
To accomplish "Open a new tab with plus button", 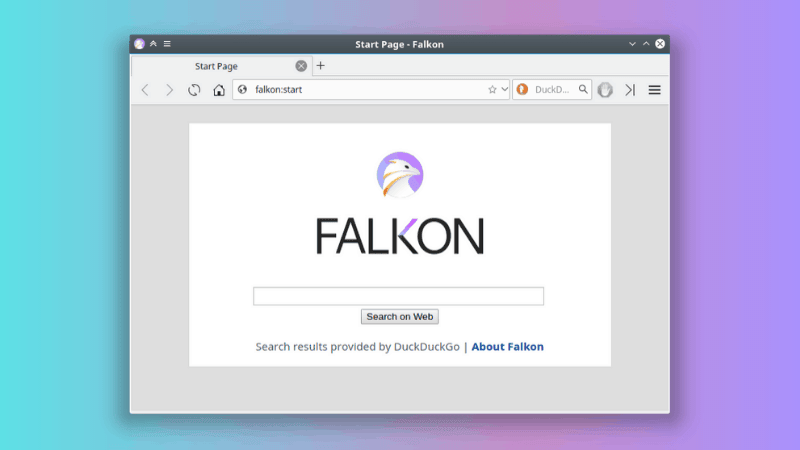I will tap(321, 66).
